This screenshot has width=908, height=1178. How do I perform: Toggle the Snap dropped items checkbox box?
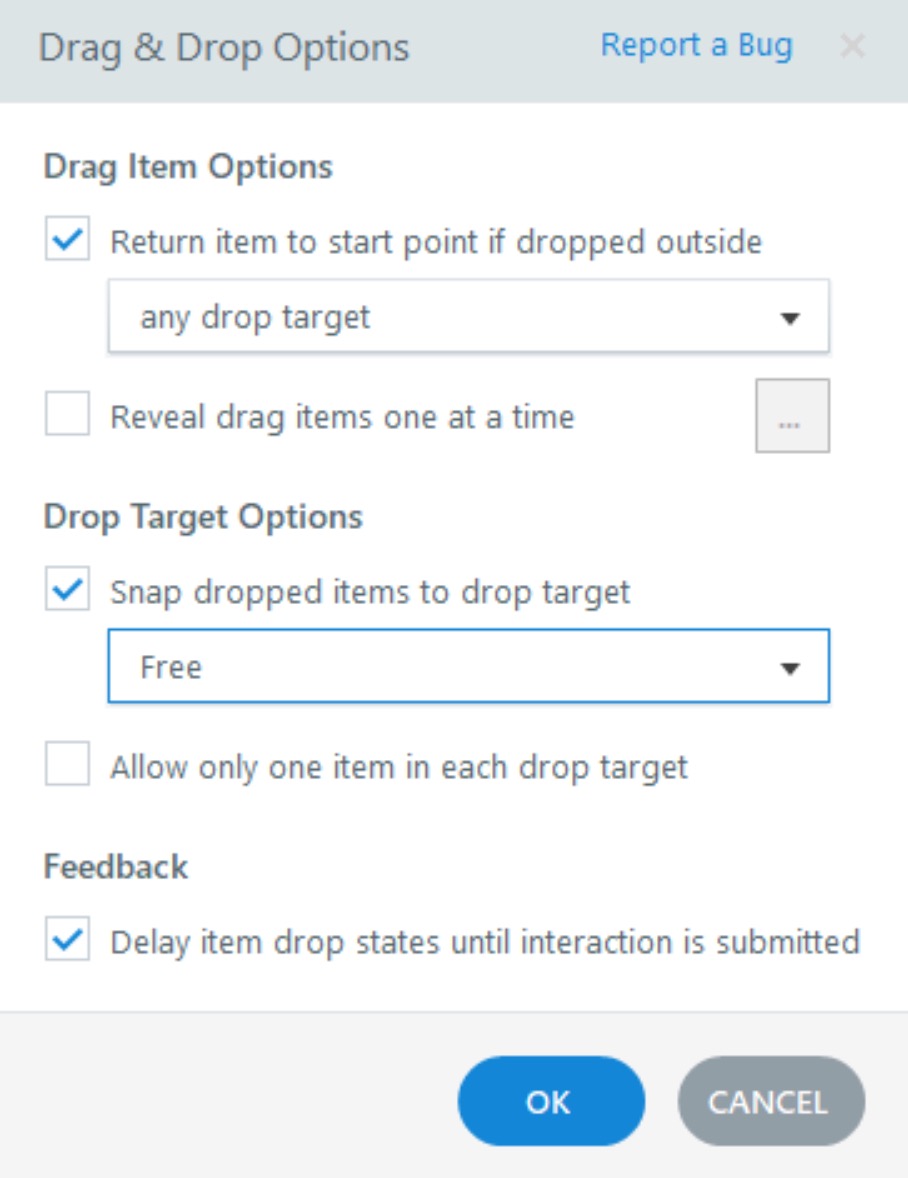(x=68, y=591)
